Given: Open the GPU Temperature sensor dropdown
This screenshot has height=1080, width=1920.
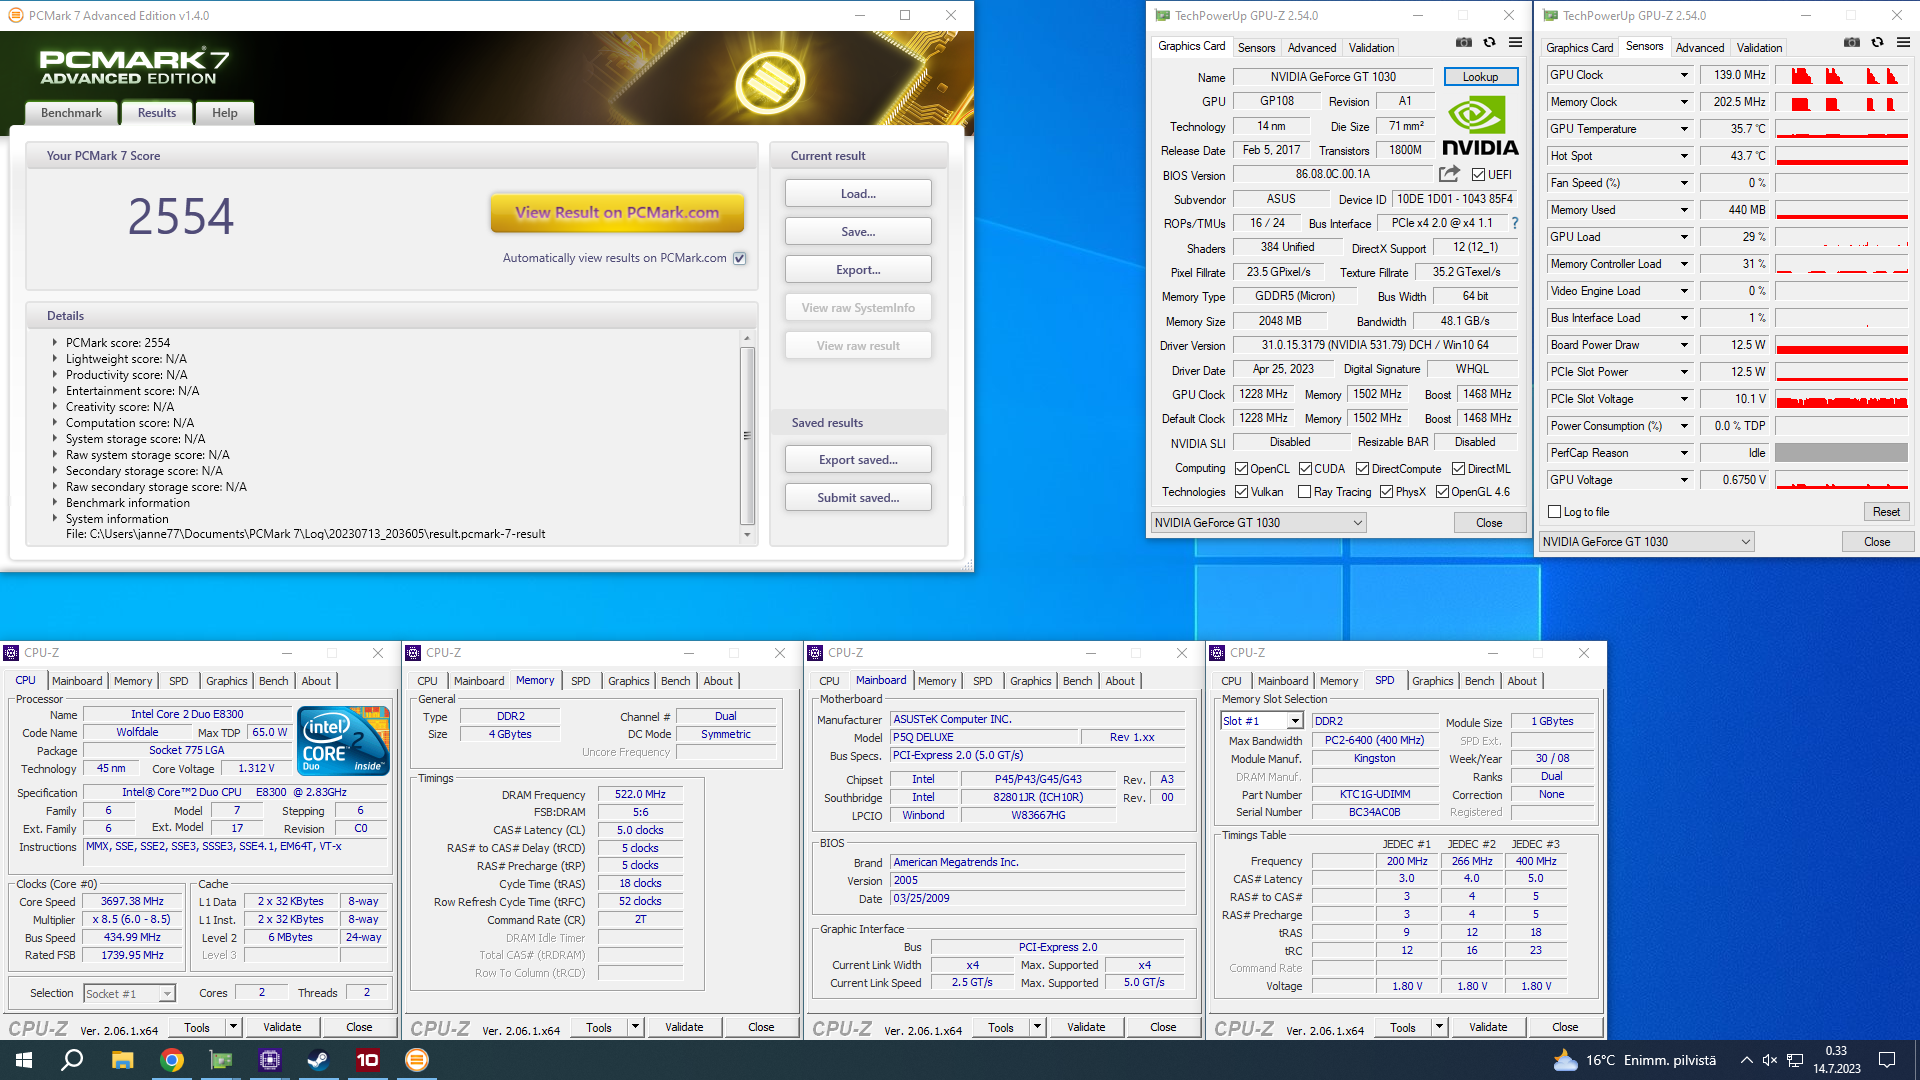Looking at the screenshot, I should coord(1684,129).
